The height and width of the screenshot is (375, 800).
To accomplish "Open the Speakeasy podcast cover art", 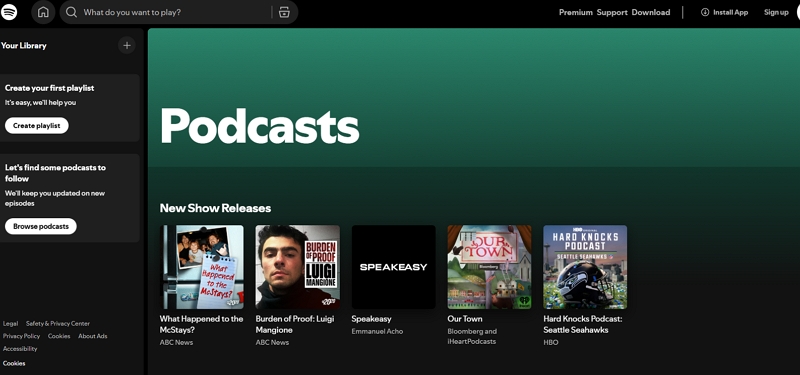I will point(393,267).
